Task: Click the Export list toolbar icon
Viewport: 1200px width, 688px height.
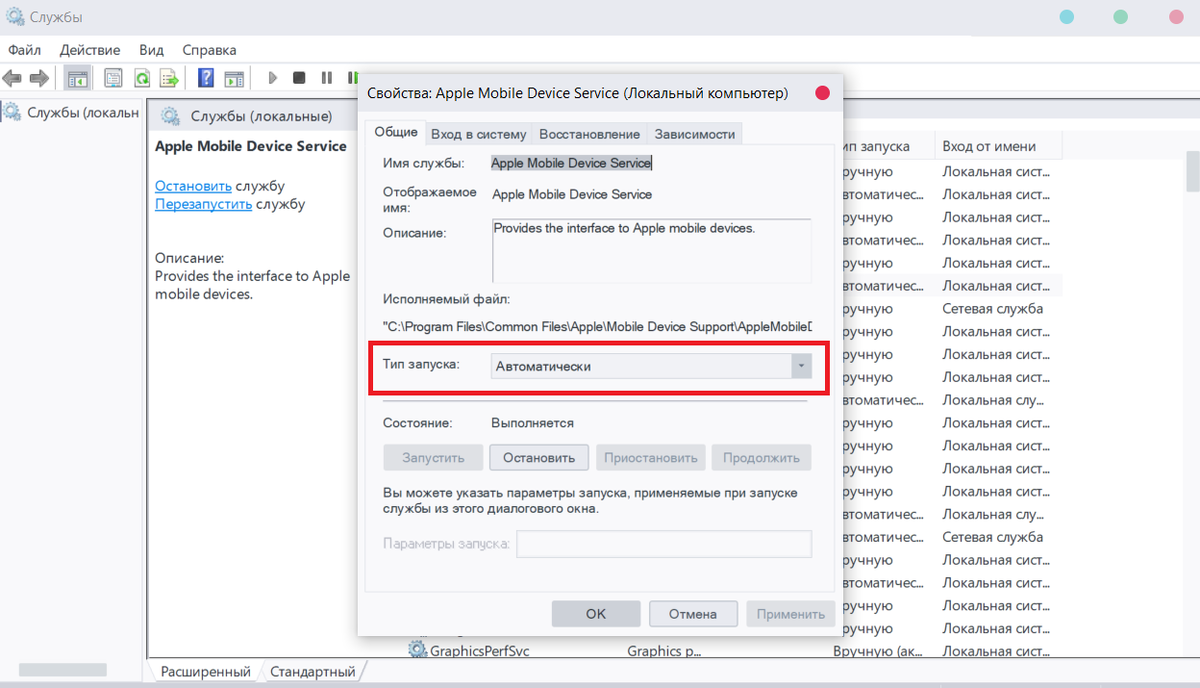Action: pyautogui.click(x=171, y=78)
